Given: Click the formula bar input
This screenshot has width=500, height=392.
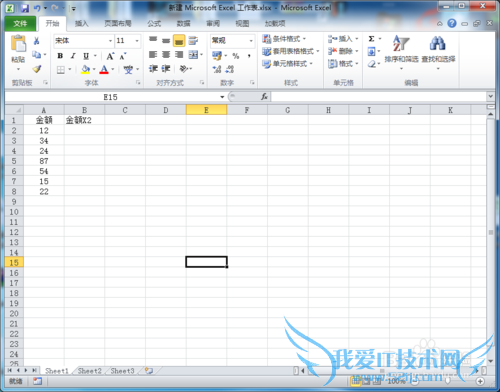Looking at the screenshot, I should pyautogui.click(x=379, y=97).
